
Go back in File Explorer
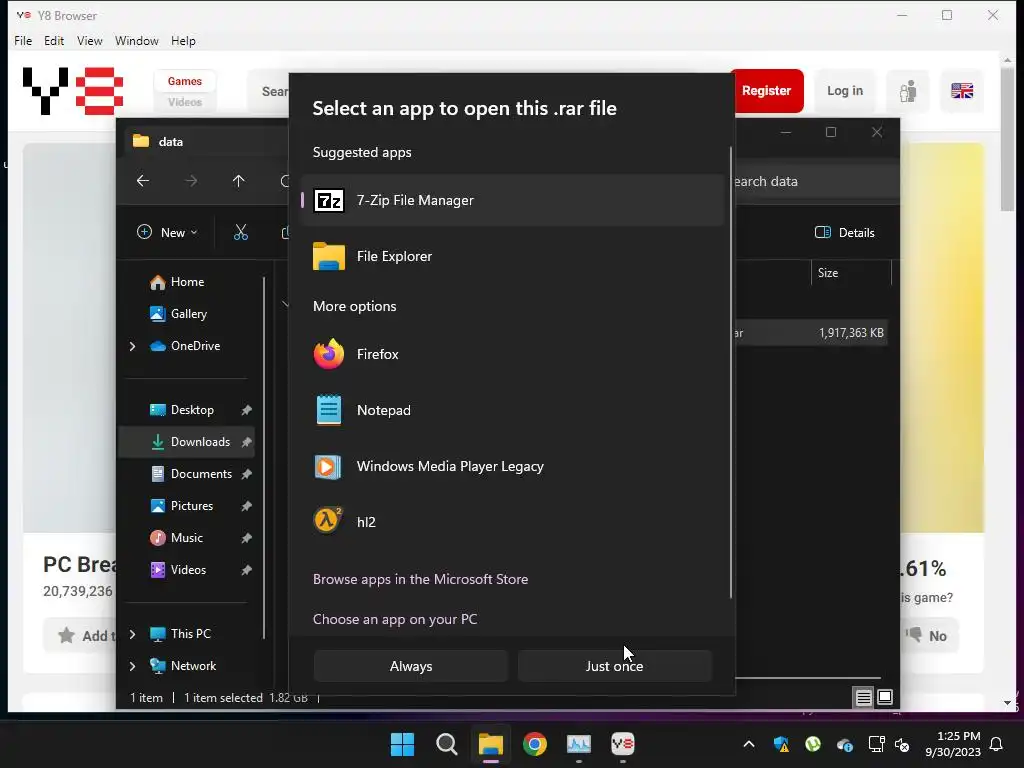point(143,181)
